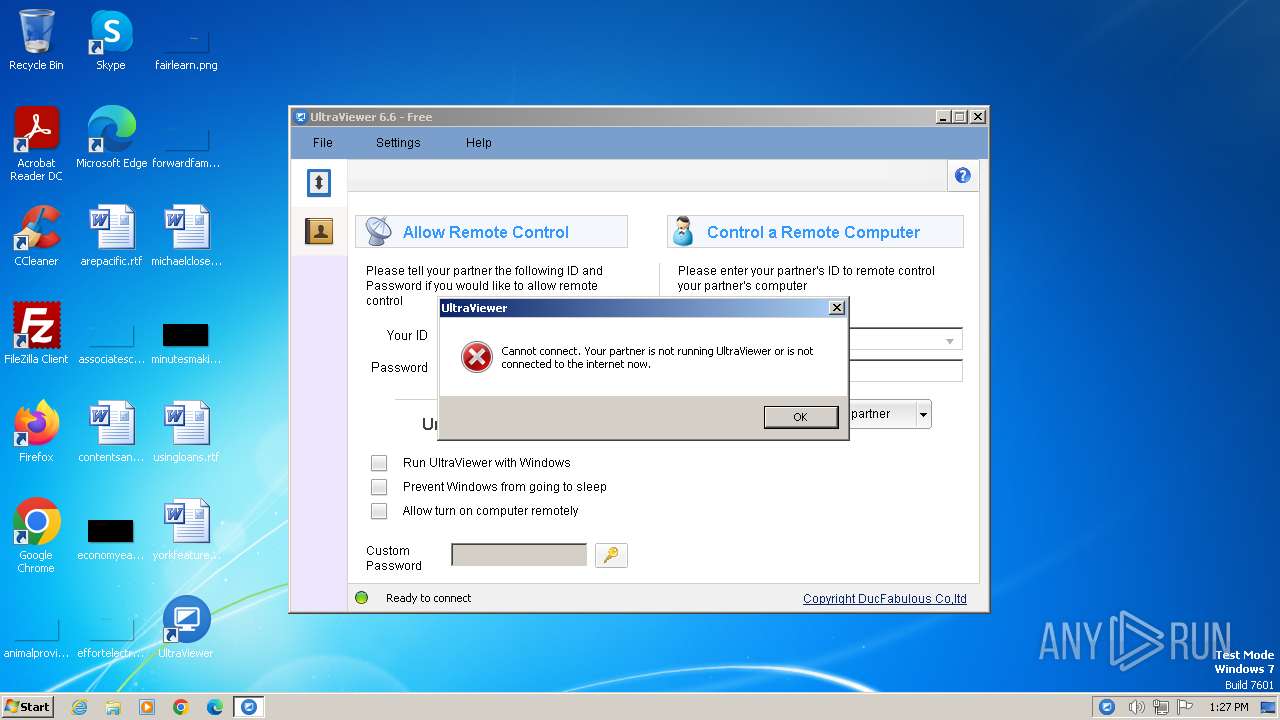Click the 1:27 PM taskbar clock
This screenshot has height=720, width=1280.
pyautogui.click(x=1229, y=707)
